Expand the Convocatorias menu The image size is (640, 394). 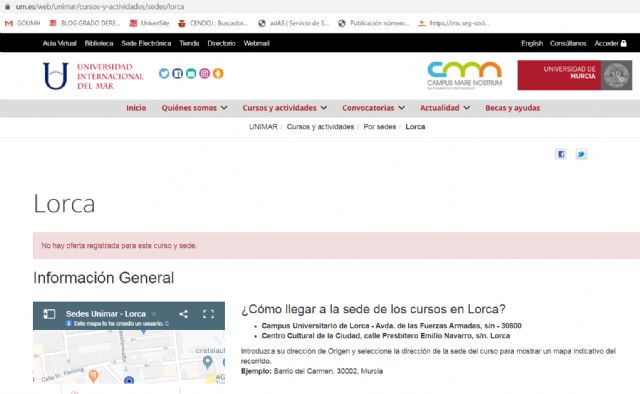point(373,108)
